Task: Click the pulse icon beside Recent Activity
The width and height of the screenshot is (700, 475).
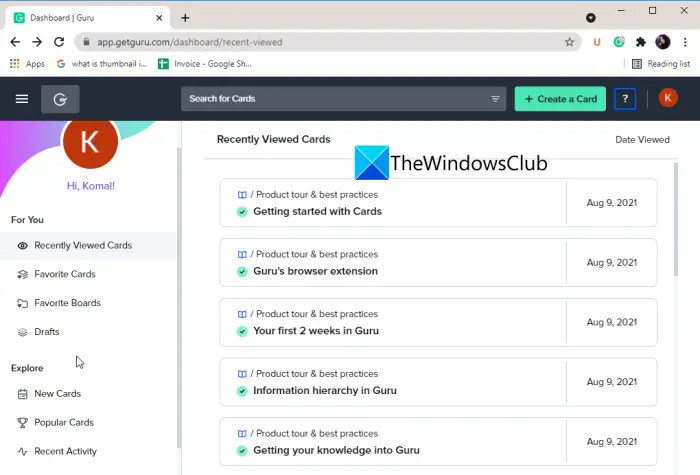Action: point(22,451)
